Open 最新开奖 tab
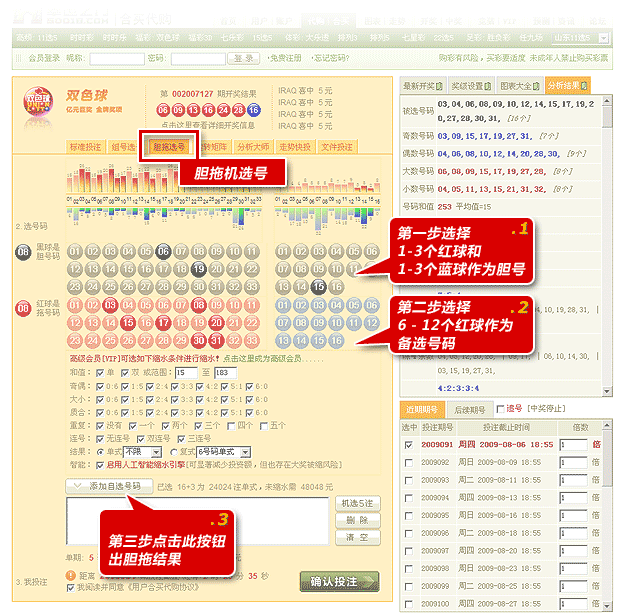The width and height of the screenshot is (623, 615). [x=423, y=86]
